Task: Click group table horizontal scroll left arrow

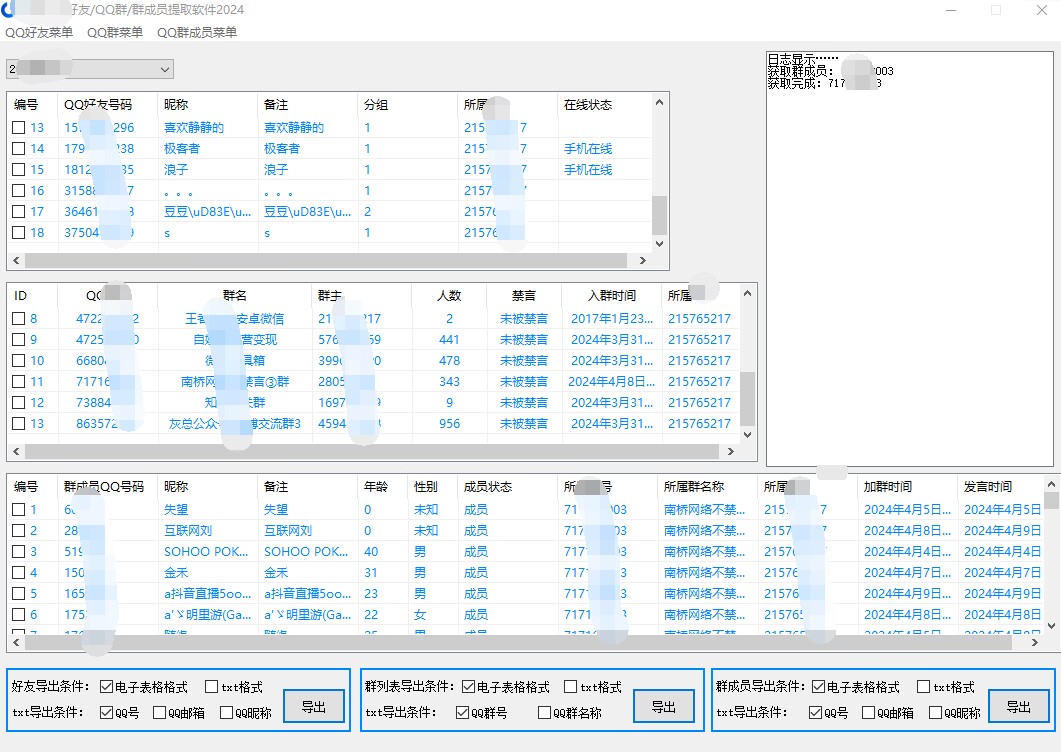Action: coord(16,451)
